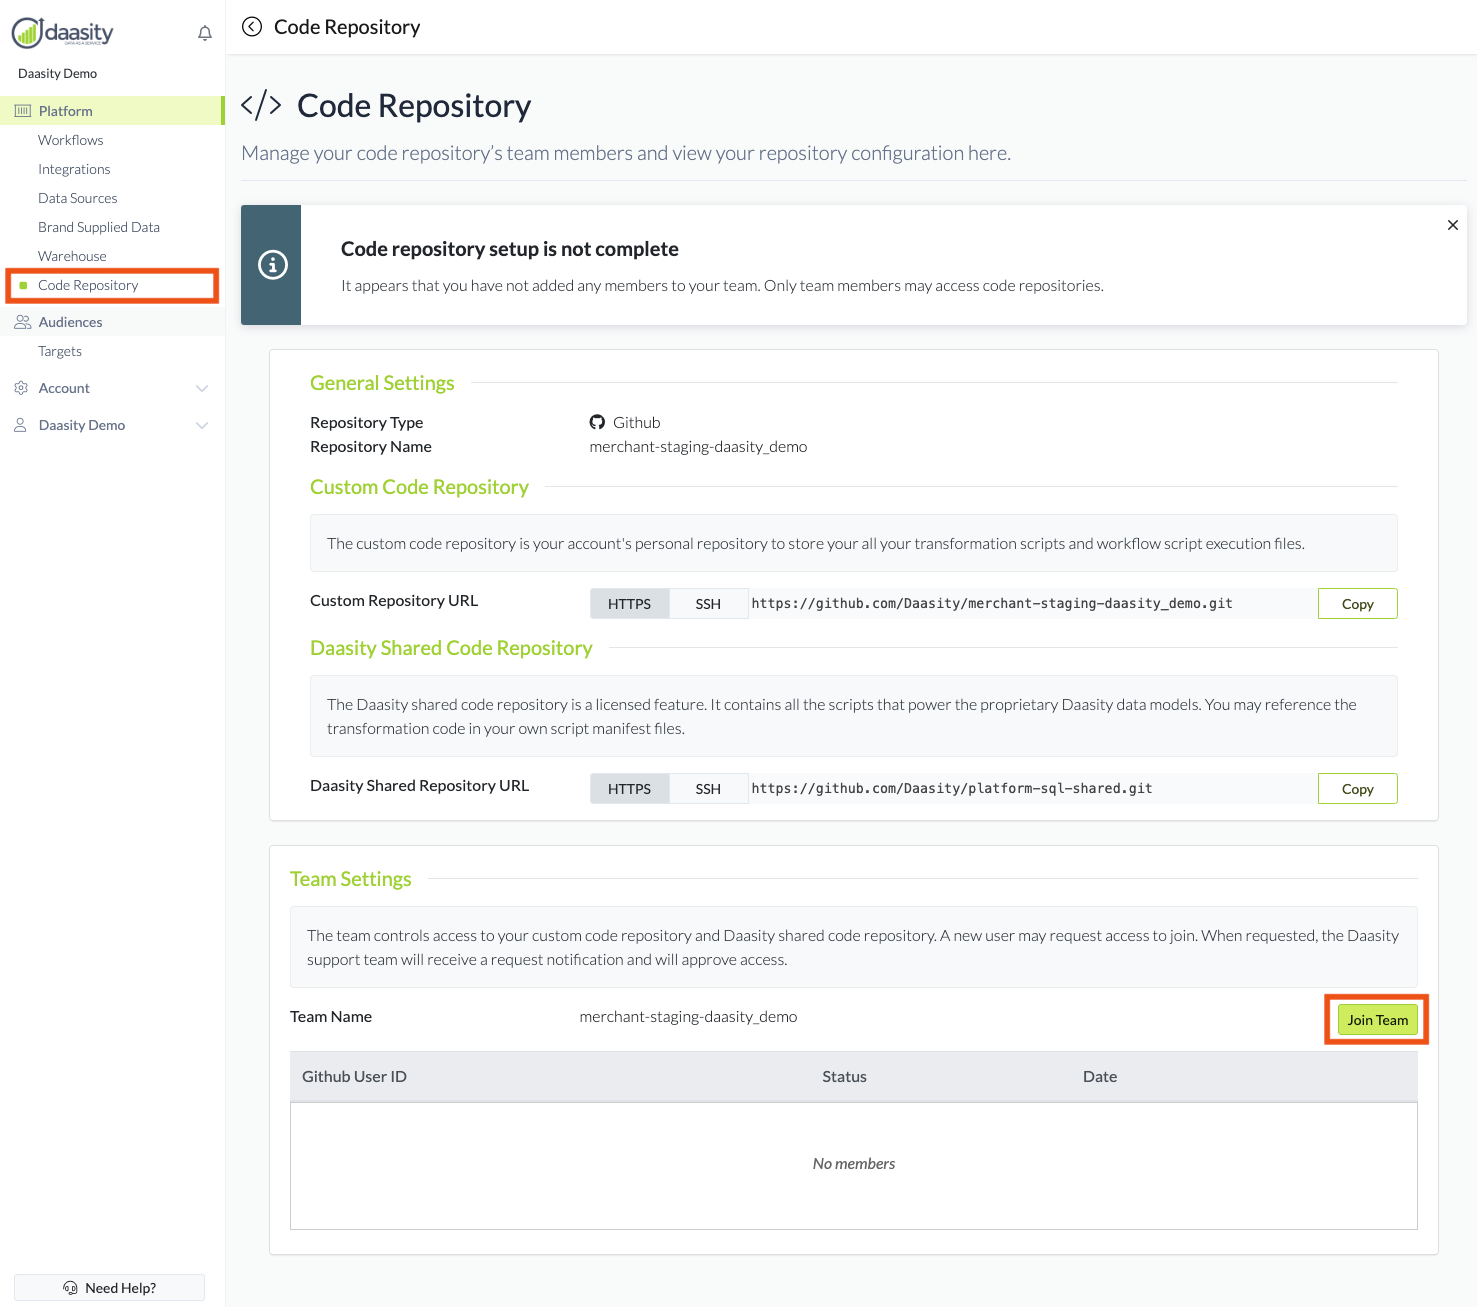This screenshot has width=1477, height=1307.
Task: Click the Github logo icon
Action: point(597,422)
